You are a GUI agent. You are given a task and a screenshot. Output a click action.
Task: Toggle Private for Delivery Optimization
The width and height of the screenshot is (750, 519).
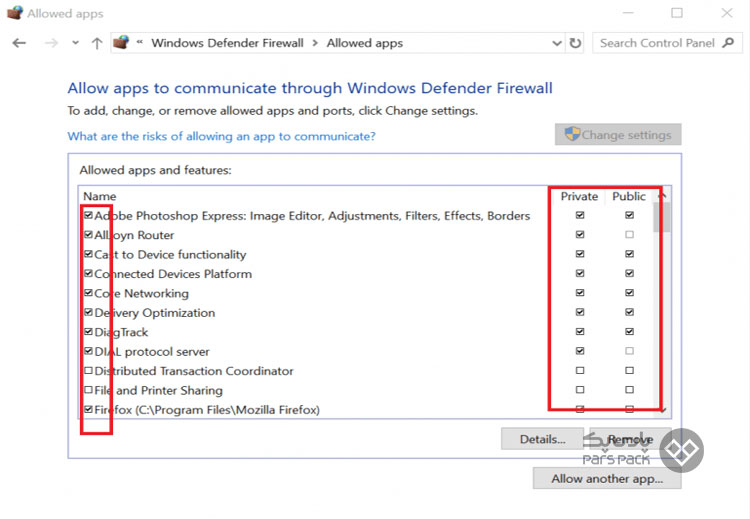point(580,312)
